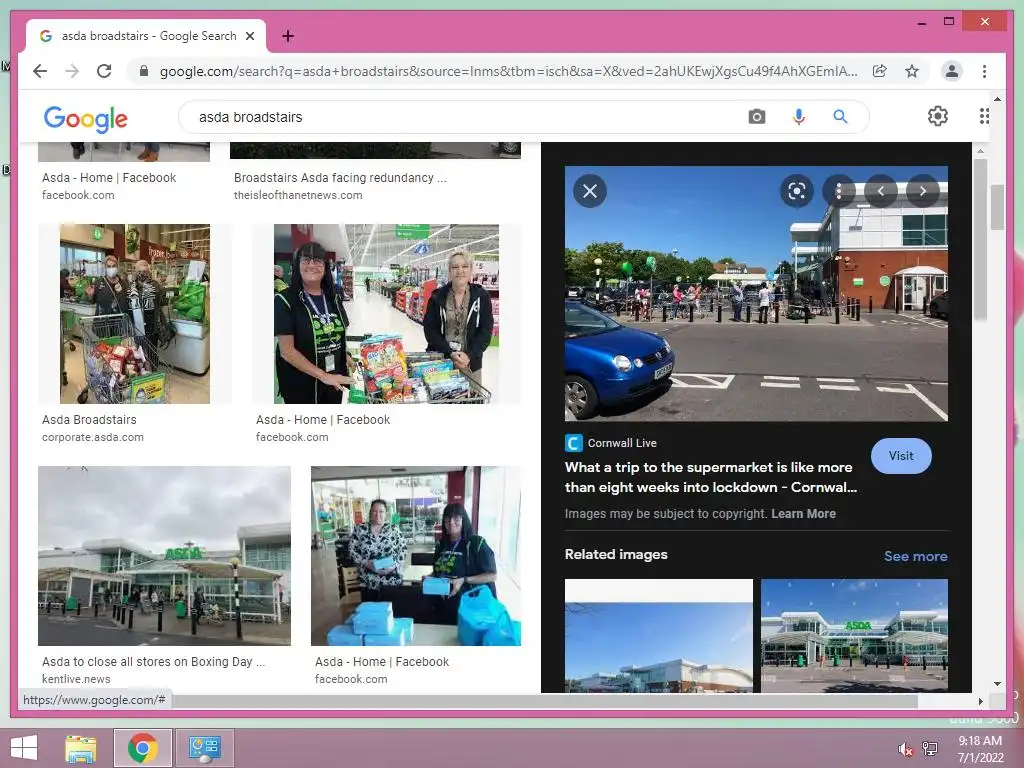This screenshot has width=1024, height=768.
Task: Click corporate.asda.com source text
Action: coord(93,438)
